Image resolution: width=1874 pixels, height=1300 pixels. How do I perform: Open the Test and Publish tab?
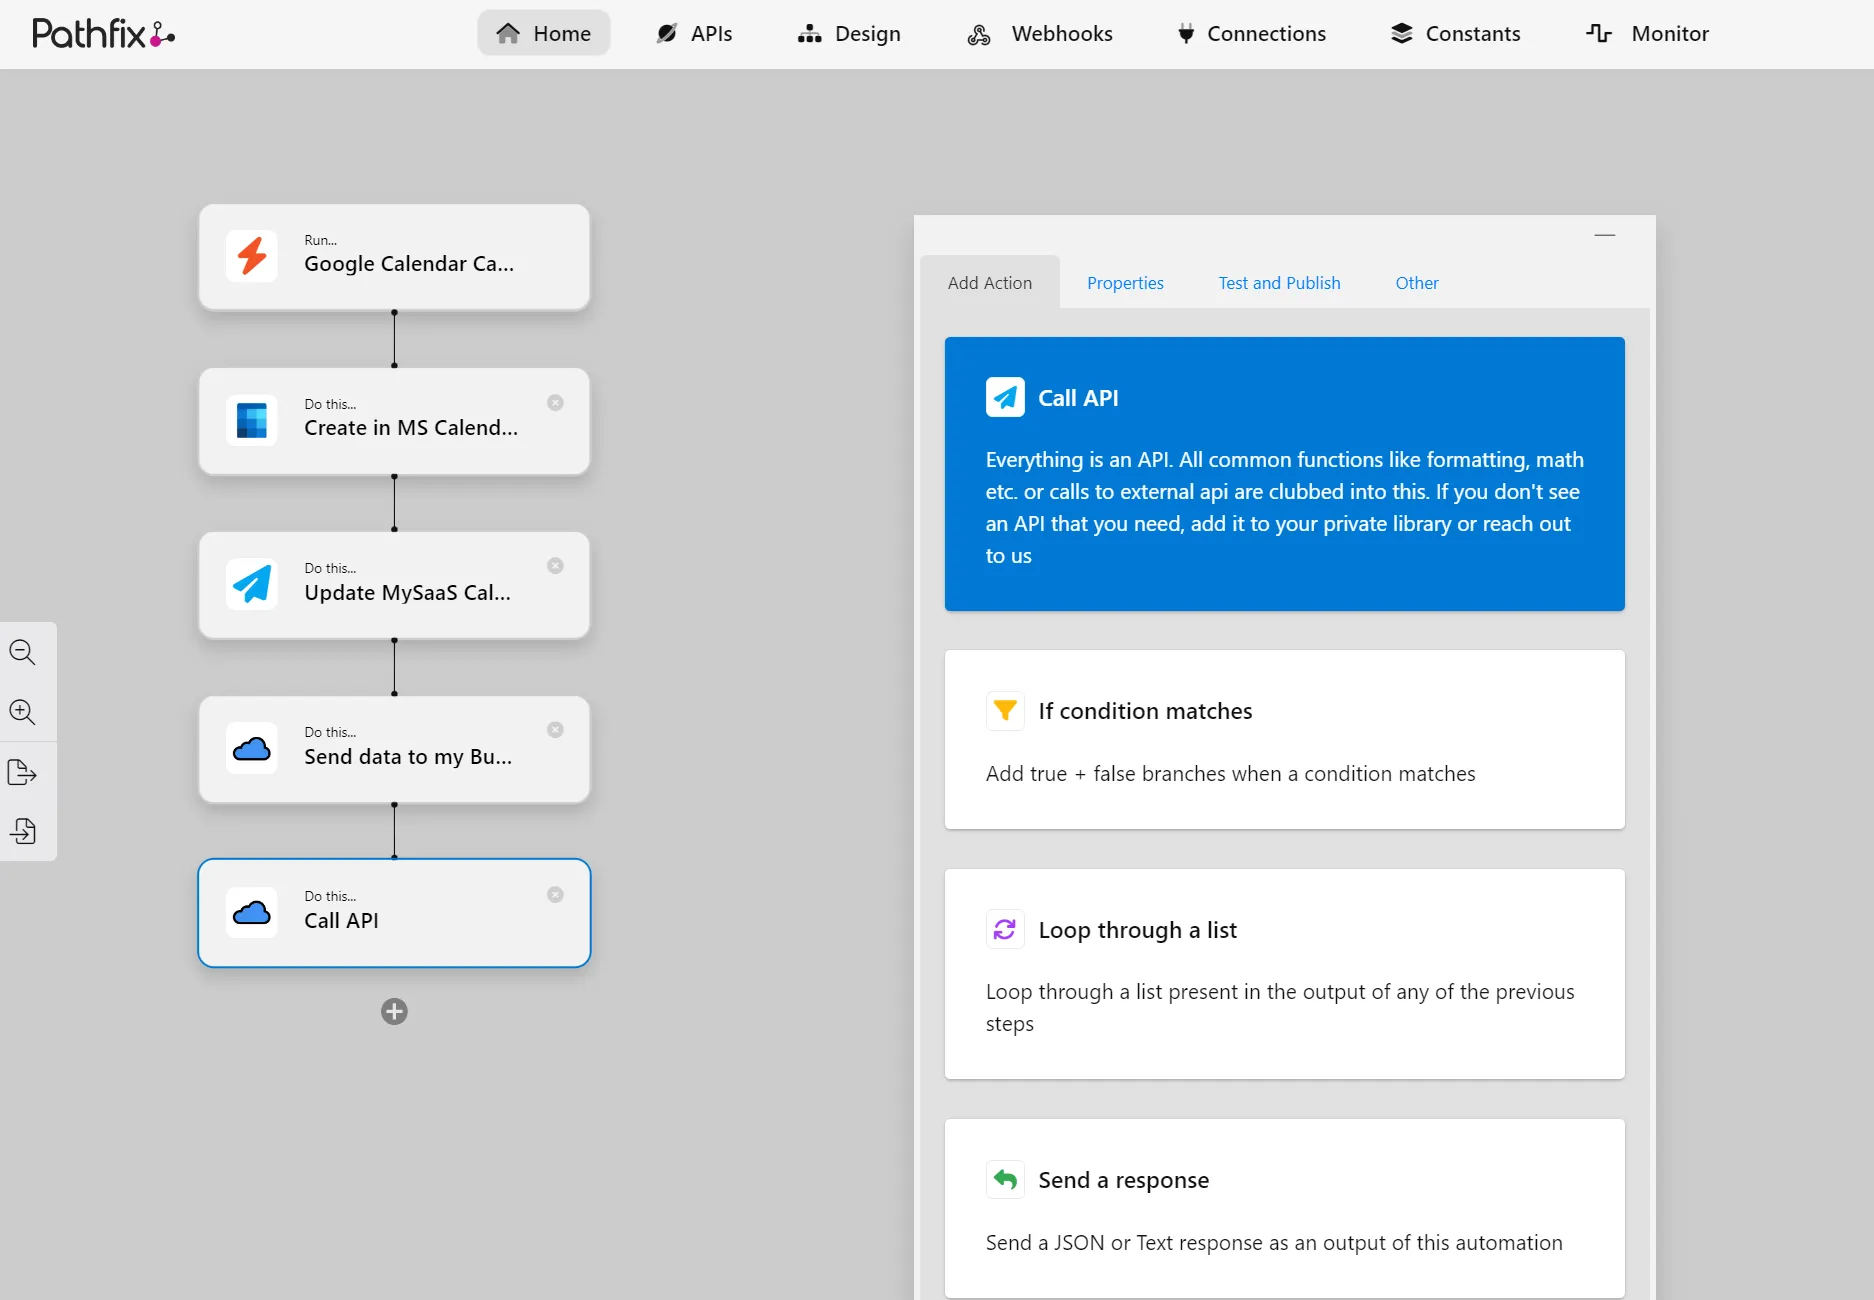pos(1279,283)
